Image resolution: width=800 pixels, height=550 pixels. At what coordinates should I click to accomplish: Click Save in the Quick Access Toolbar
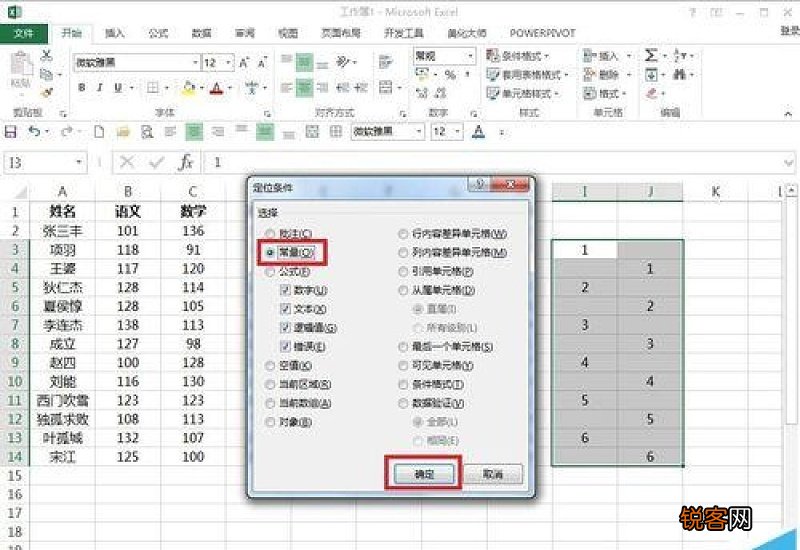[10, 132]
